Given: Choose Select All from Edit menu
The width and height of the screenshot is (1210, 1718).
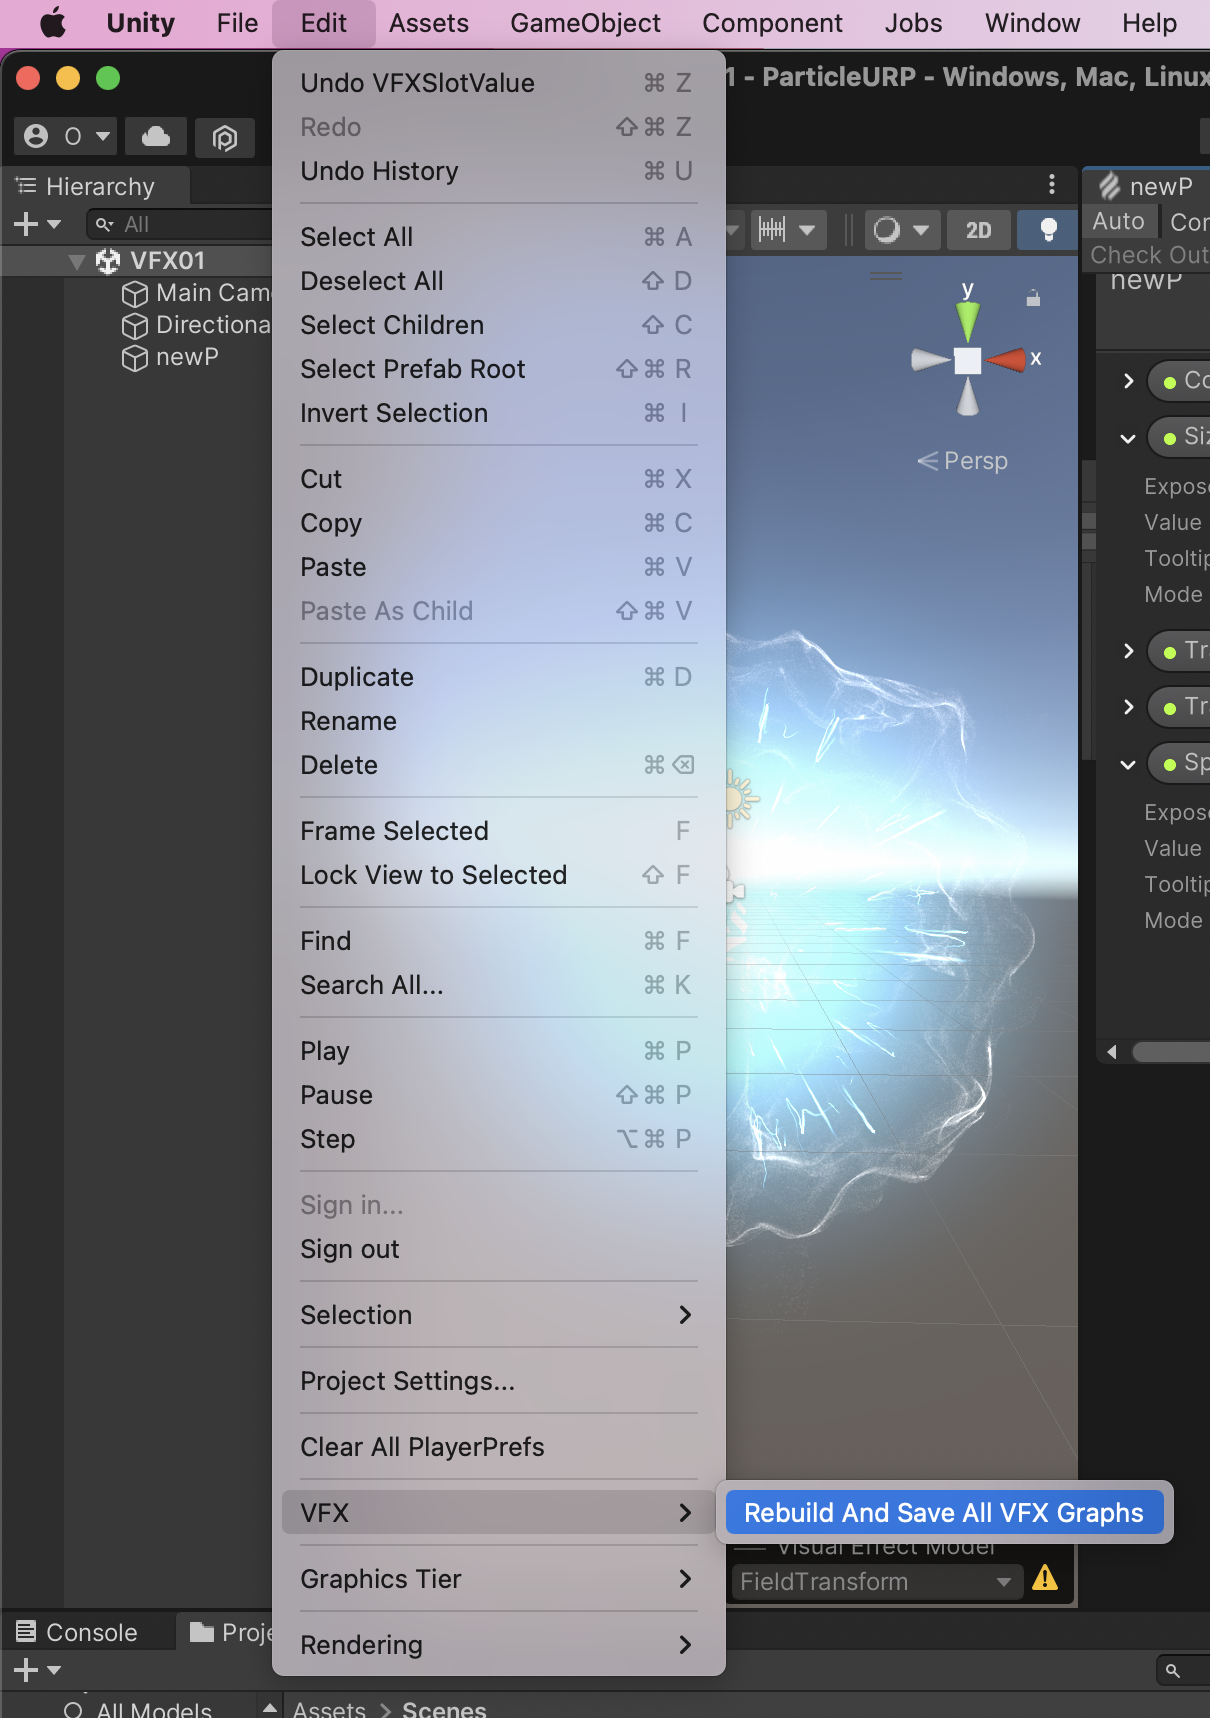Looking at the screenshot, I should (498, 237).
